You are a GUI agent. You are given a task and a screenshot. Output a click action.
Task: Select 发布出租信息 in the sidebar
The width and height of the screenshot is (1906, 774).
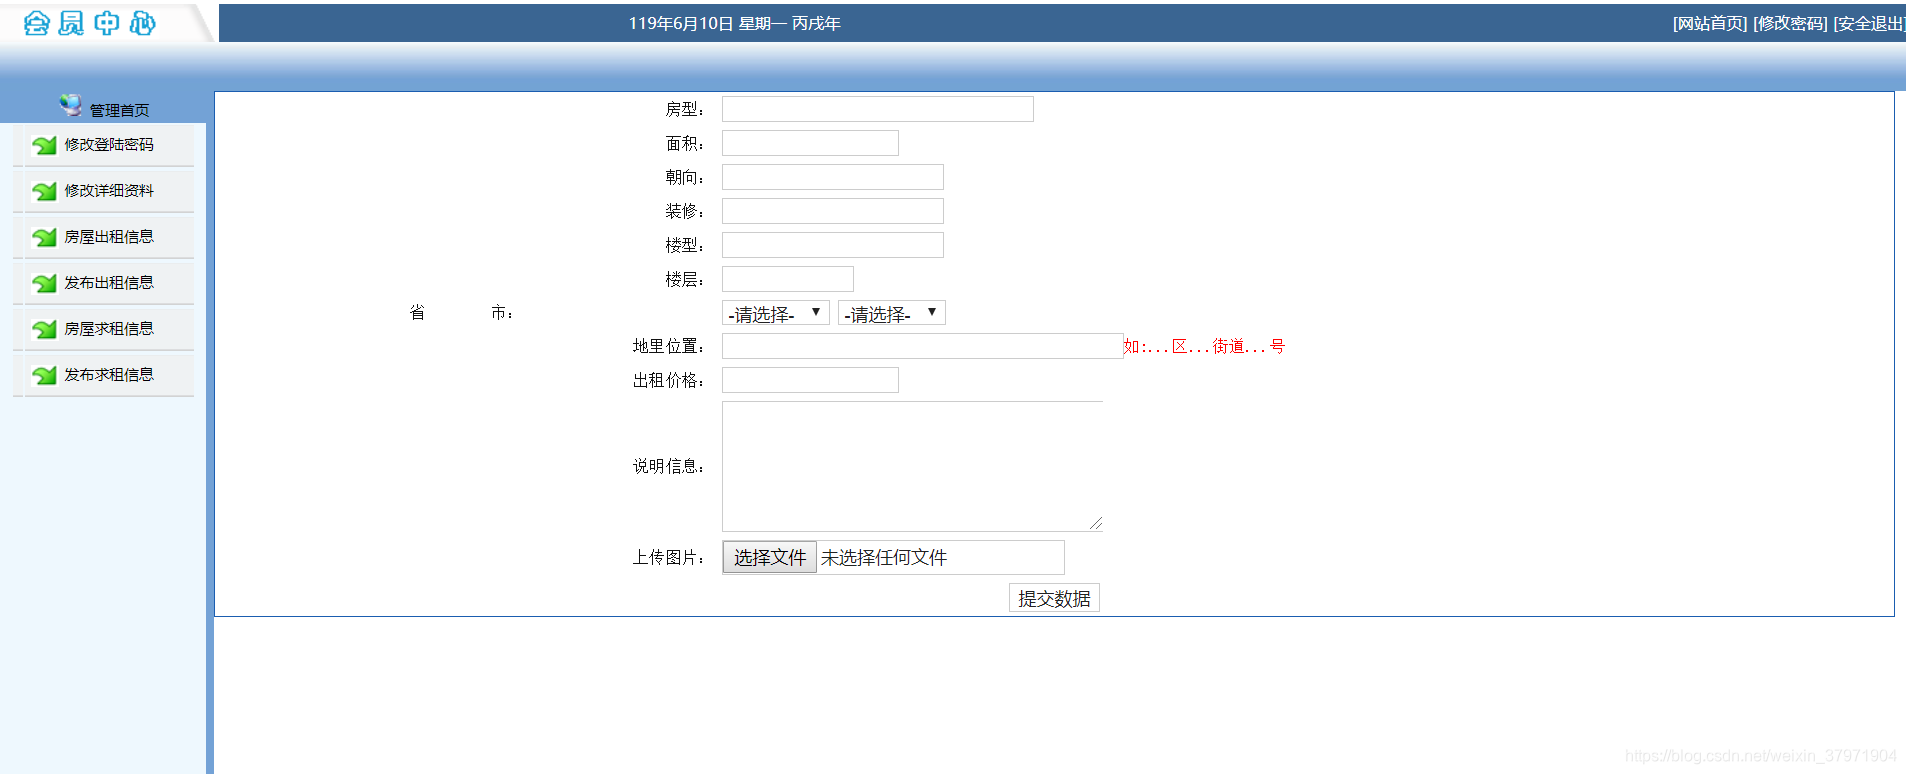109,283
